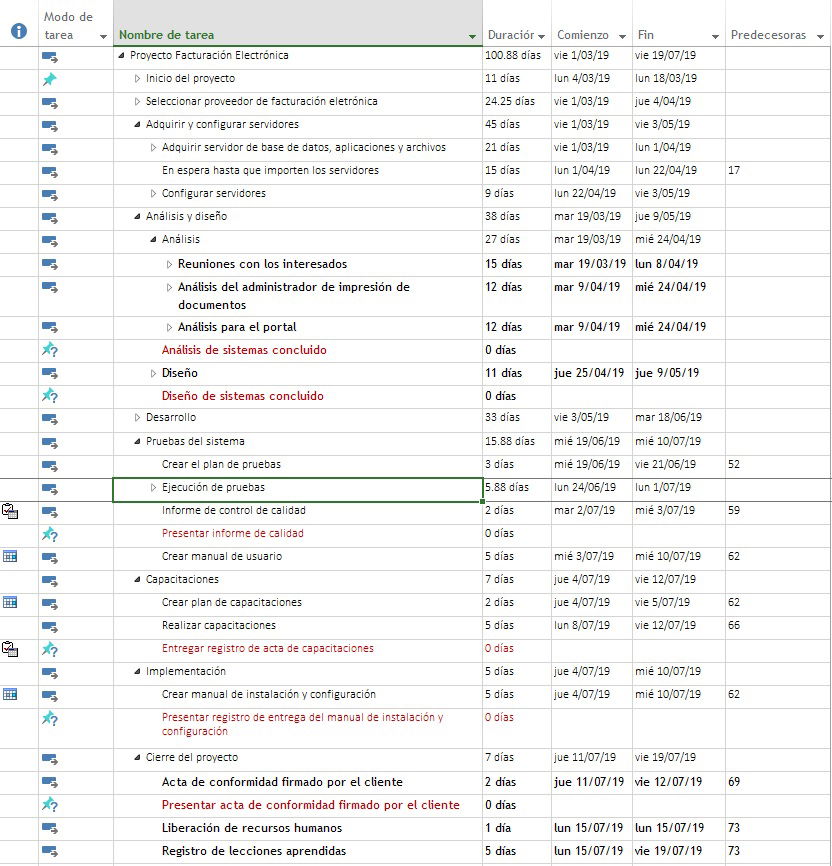Viewport: 832px width, 866px height.
Task: Click the blue info indicator column header icon
Action: point(19,31)
